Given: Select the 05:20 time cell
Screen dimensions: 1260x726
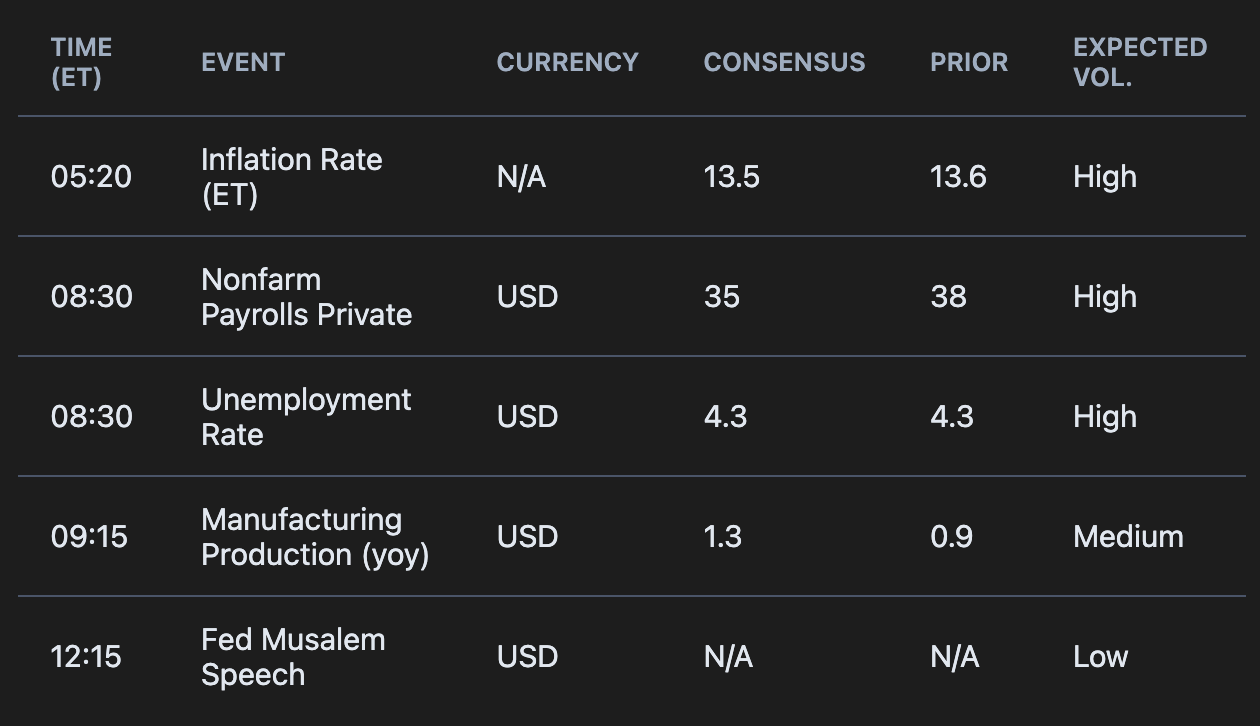Looking at the screenshot, I should [x=91, y=177].
